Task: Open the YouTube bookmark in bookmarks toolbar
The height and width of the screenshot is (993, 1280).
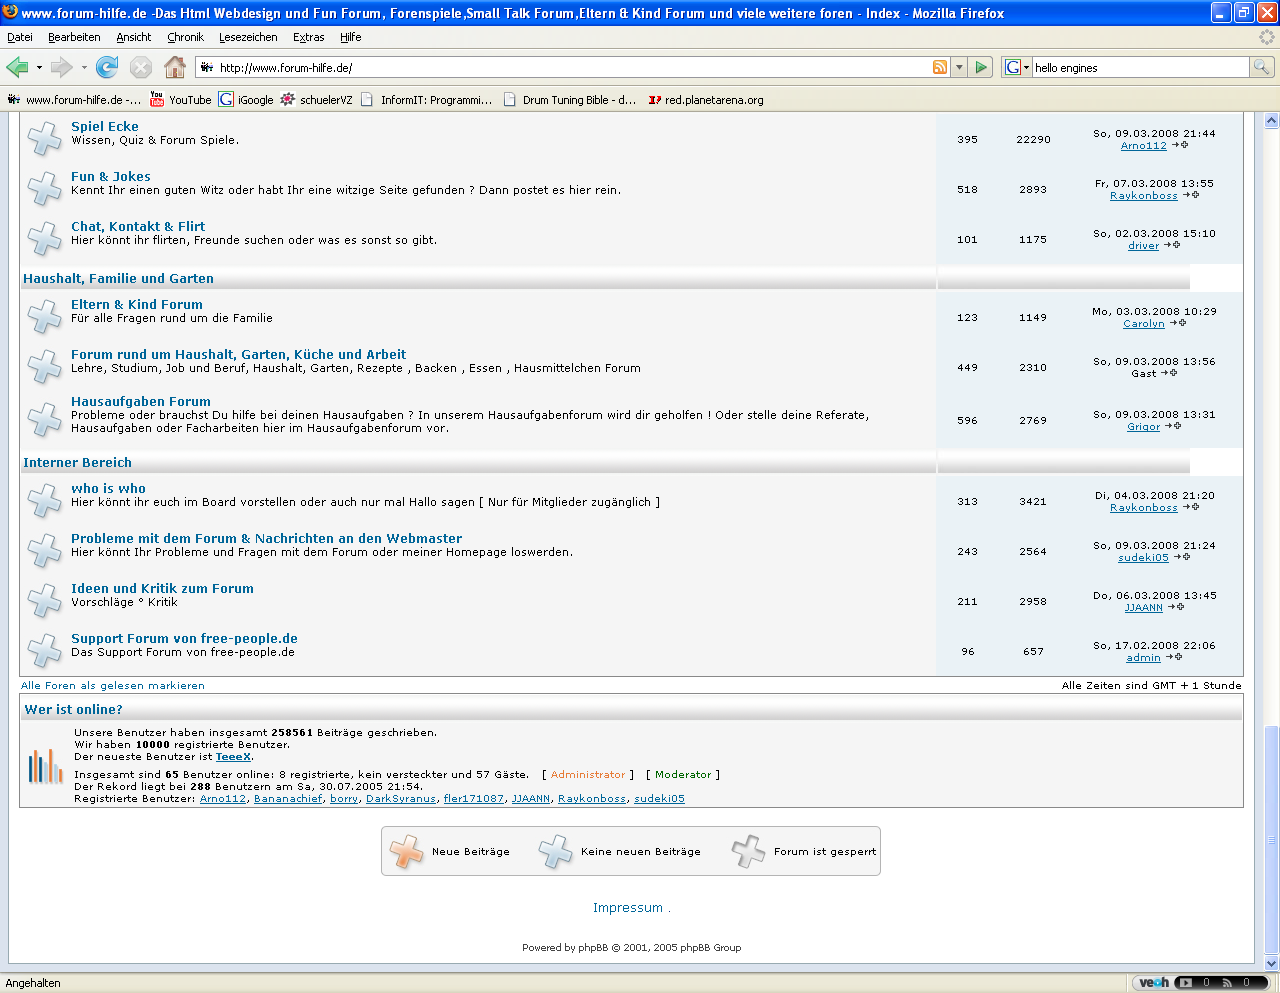Action: (181, 100)
